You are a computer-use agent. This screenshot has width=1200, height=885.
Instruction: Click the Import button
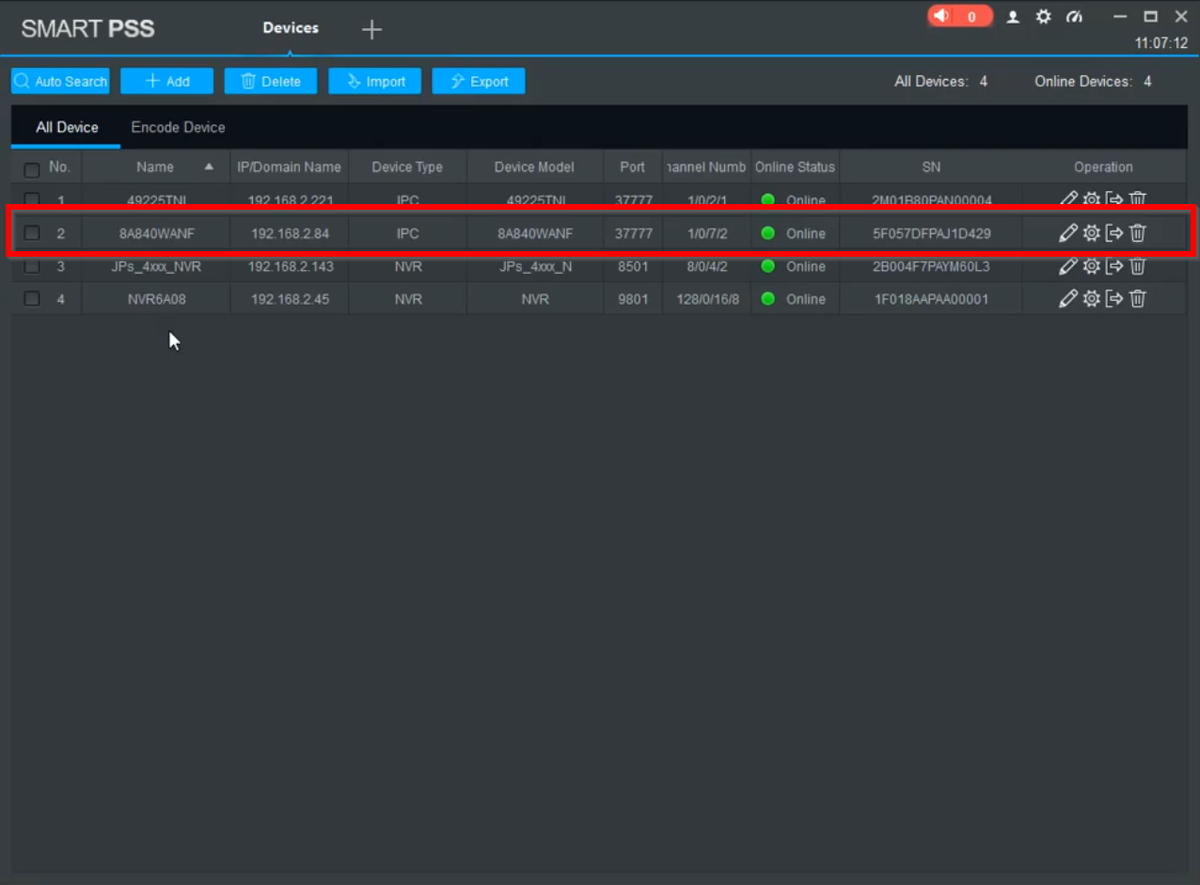pyautogui.click(x=374, y=81)
